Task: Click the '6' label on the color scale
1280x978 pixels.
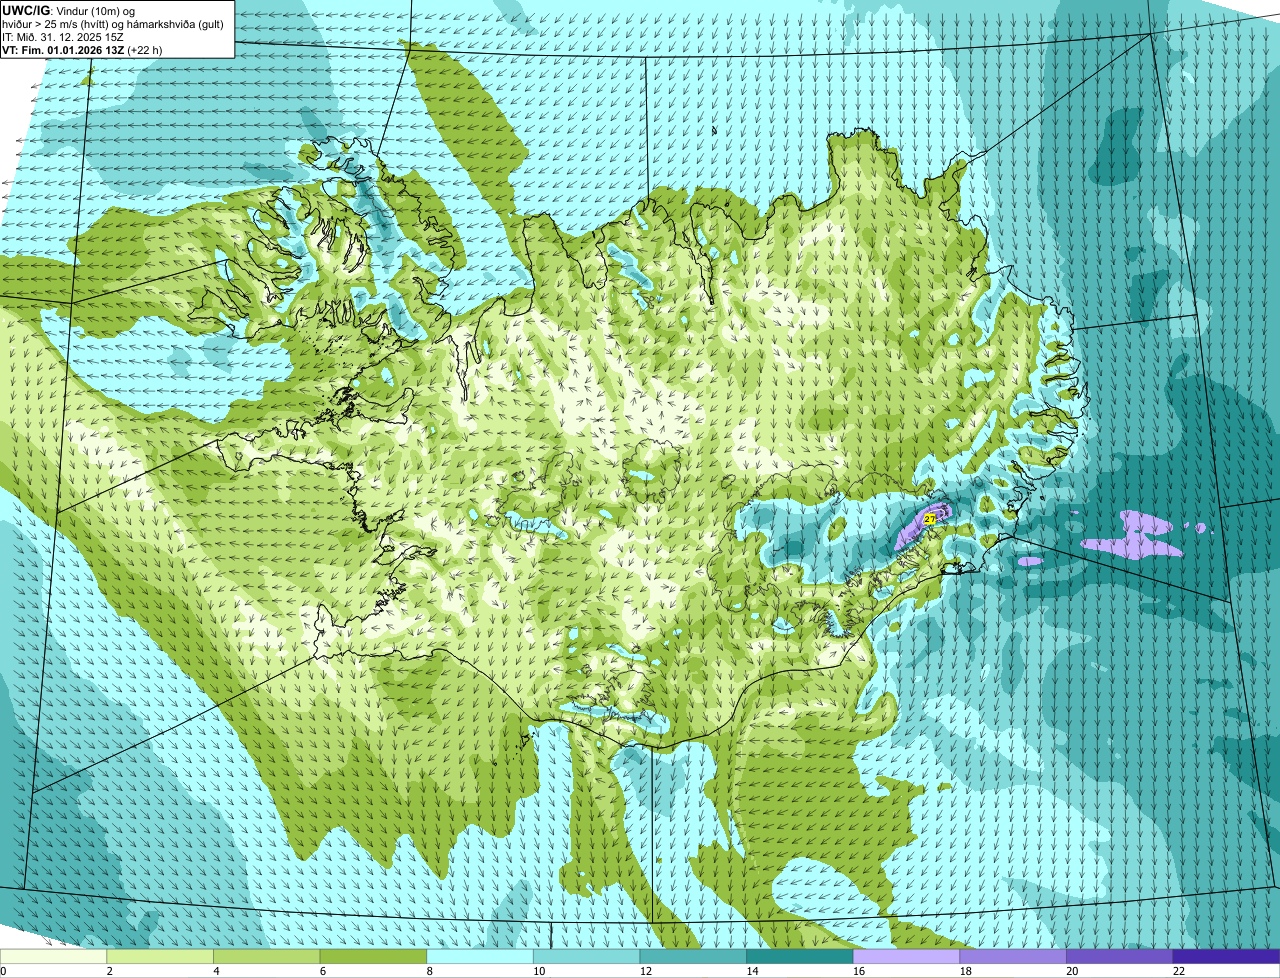Action: (x=322, y=971)
